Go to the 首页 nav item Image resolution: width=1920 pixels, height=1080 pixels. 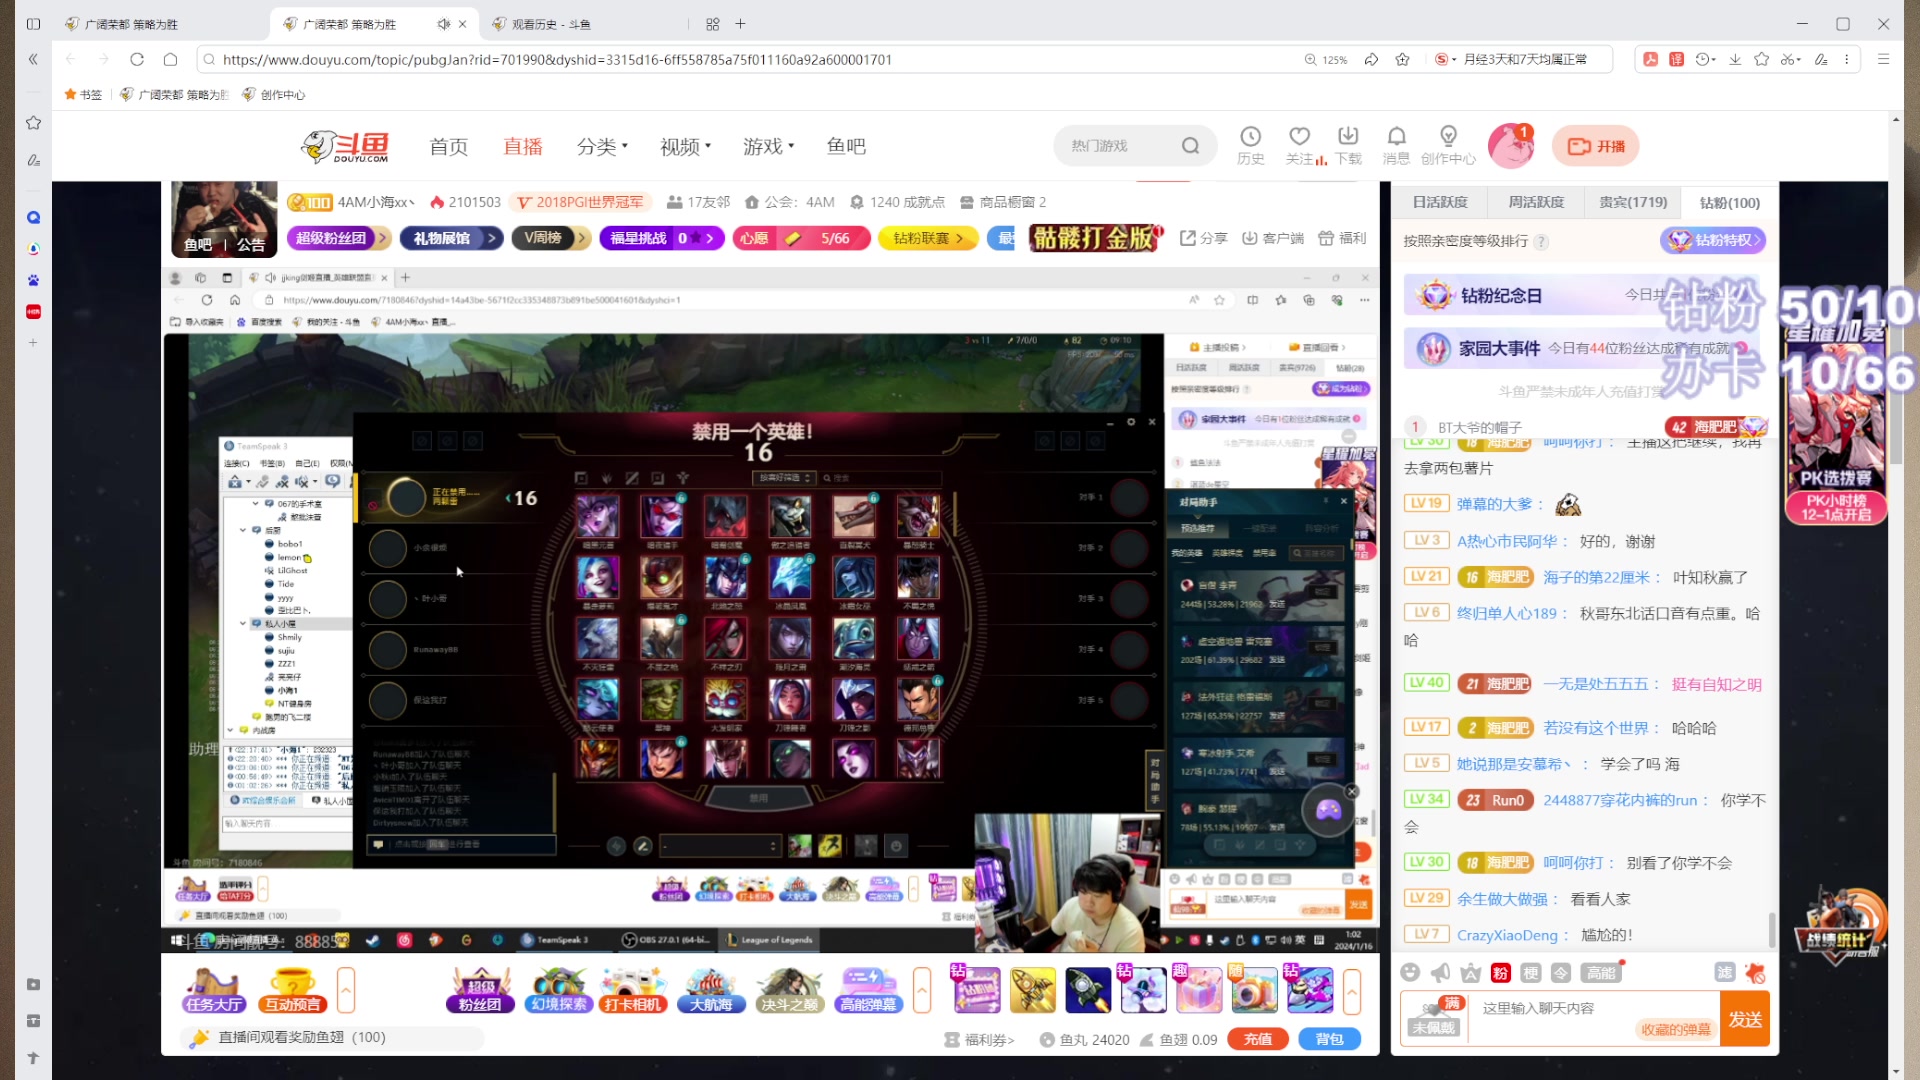[x=449, y=146]
